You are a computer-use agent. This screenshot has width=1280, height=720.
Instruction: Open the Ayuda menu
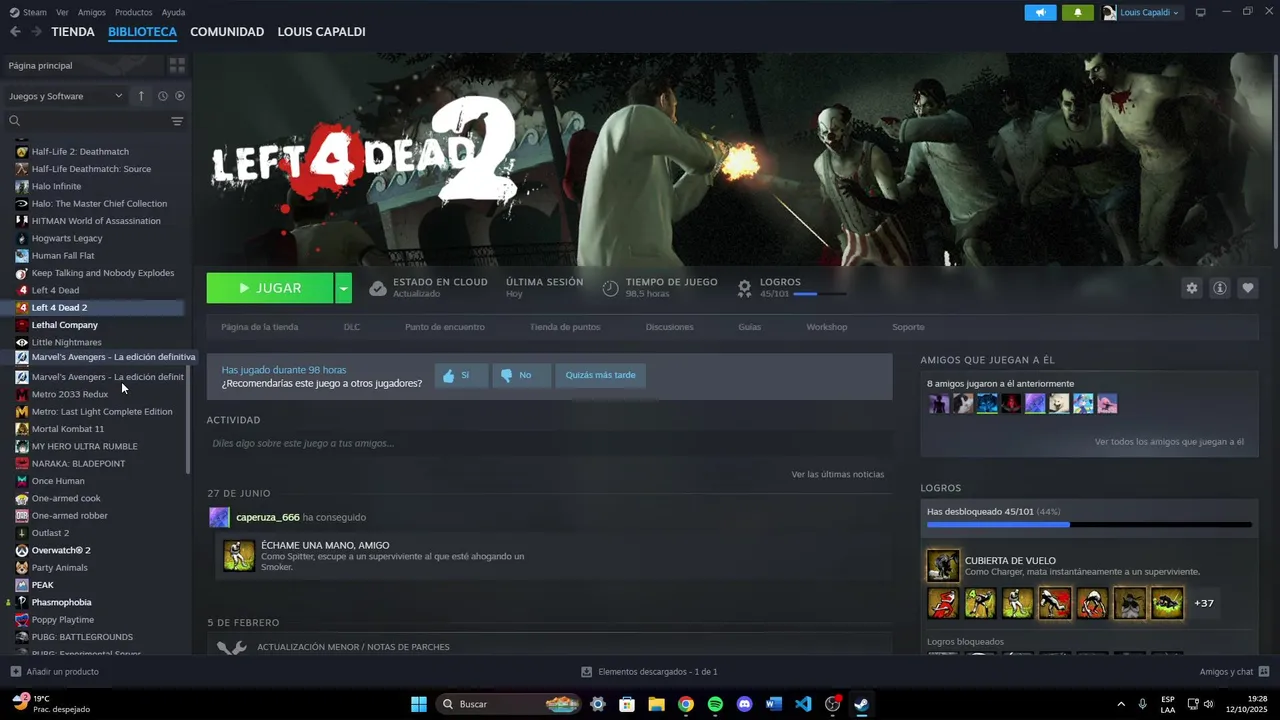(173, 12)
